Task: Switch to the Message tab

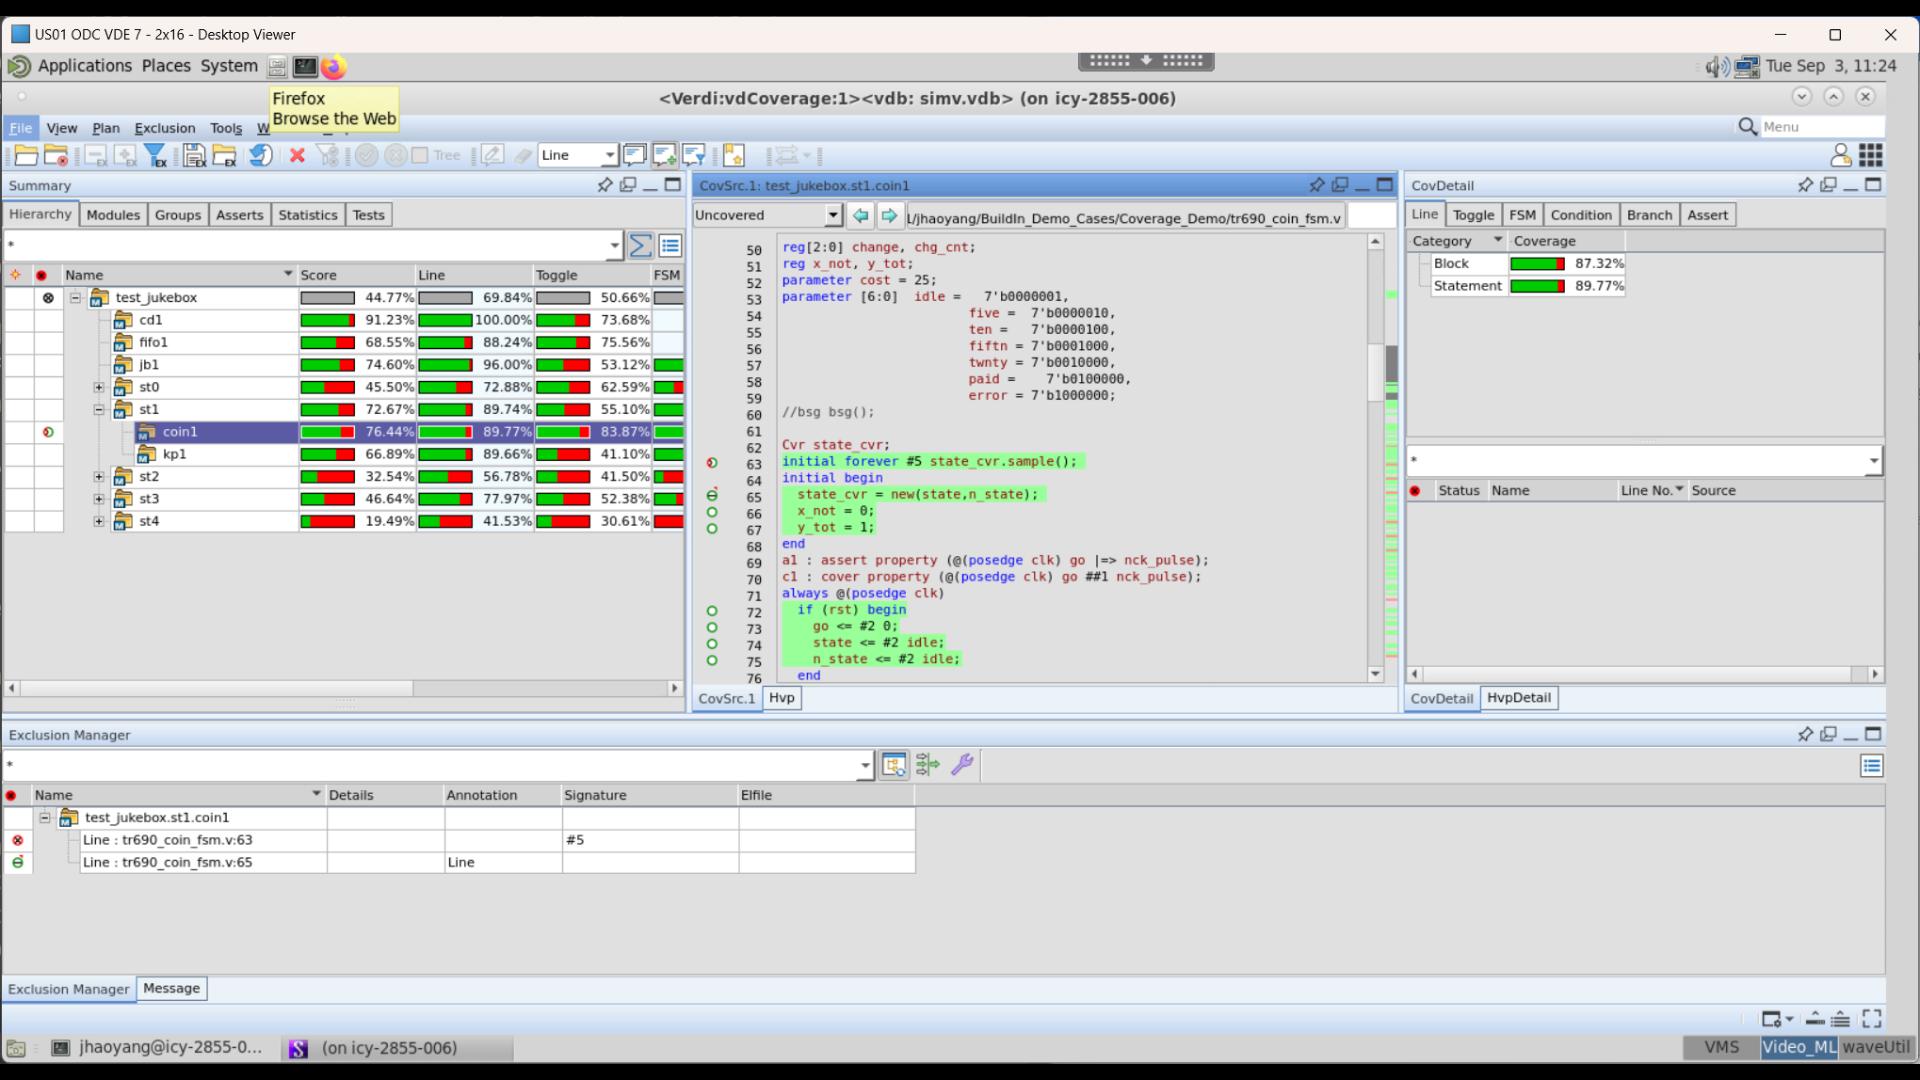Action: click(x=171, y=988)
